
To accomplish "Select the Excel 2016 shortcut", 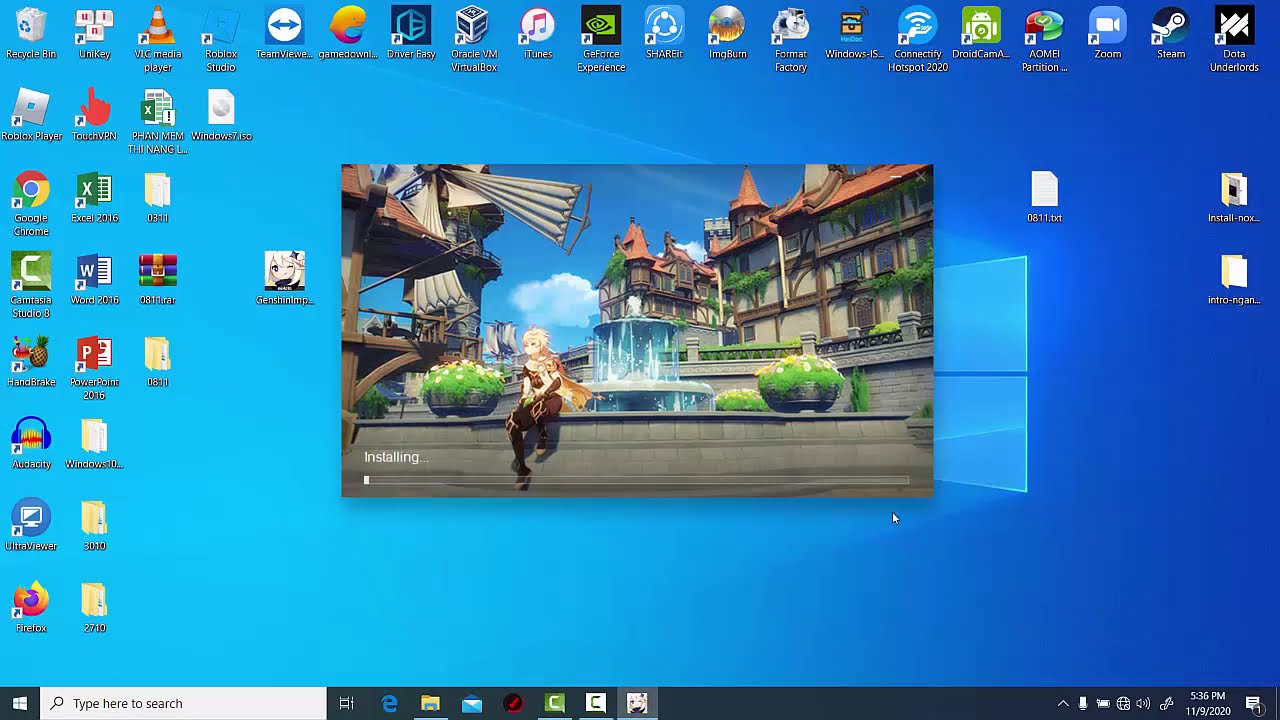I will pyautogui.click(x=94, y=197).
